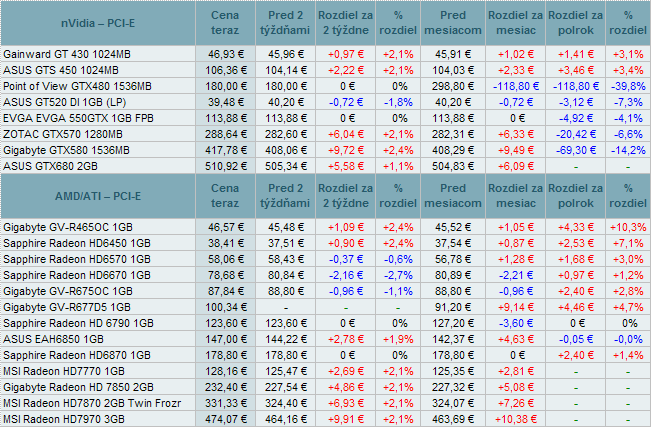Screen dimensions: 651x427
Task: Select 'Sapphire Radeon HD 6790 1GB' product name
Action: tap(78, 324)
